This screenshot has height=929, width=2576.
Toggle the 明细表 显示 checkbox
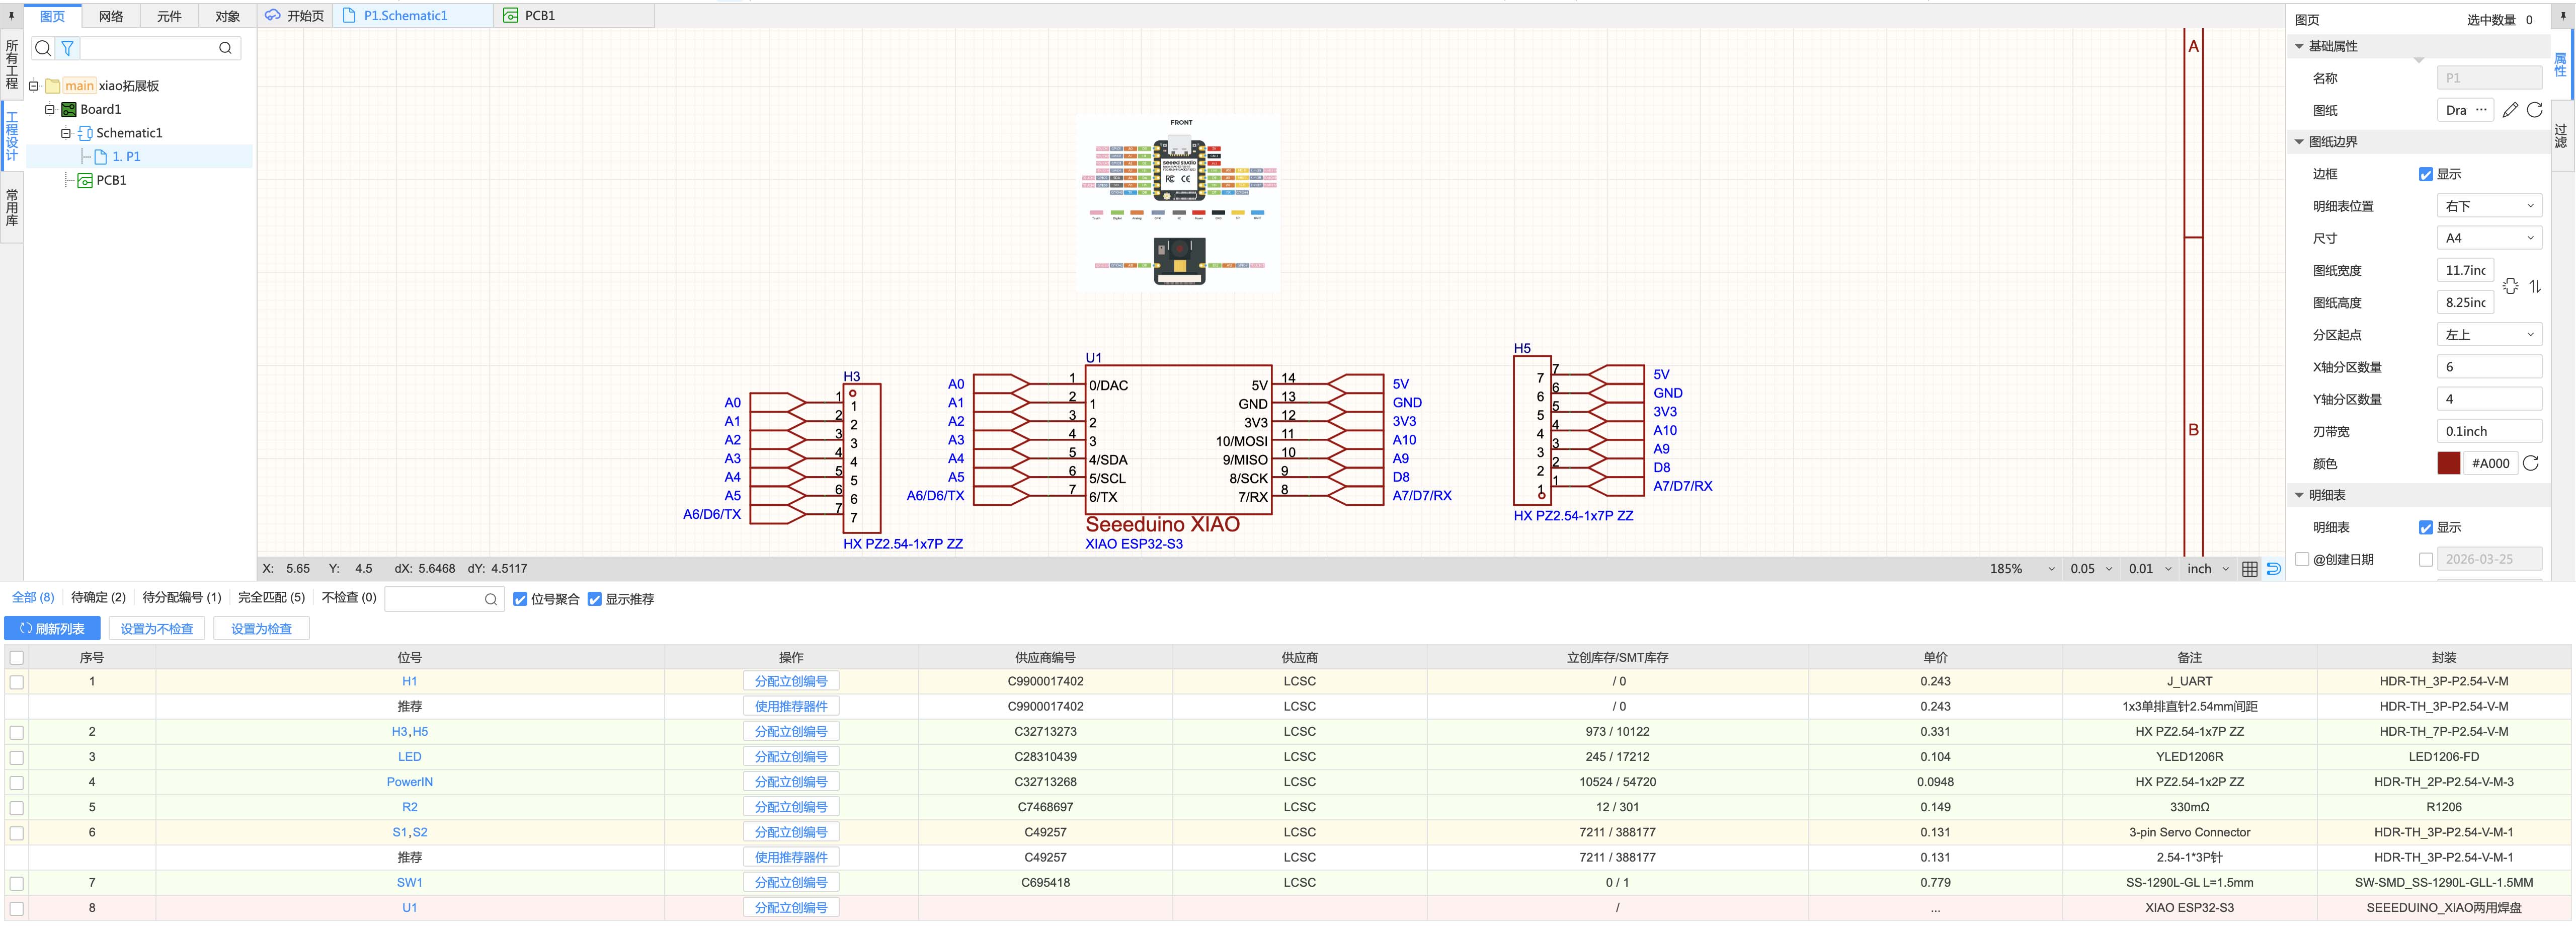(2426, 527)
